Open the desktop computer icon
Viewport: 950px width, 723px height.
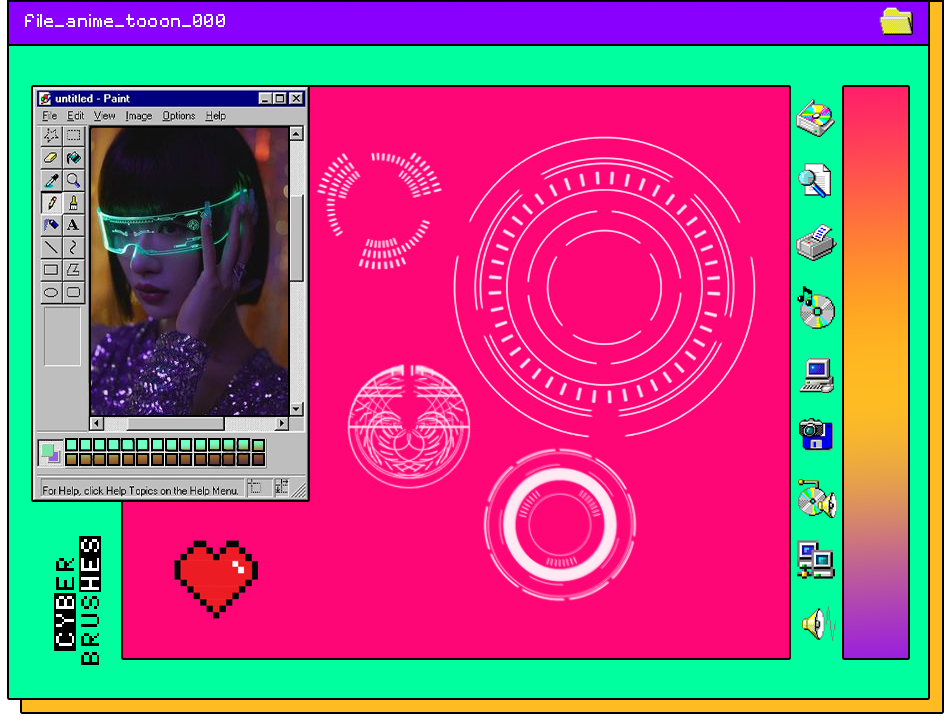817,376
